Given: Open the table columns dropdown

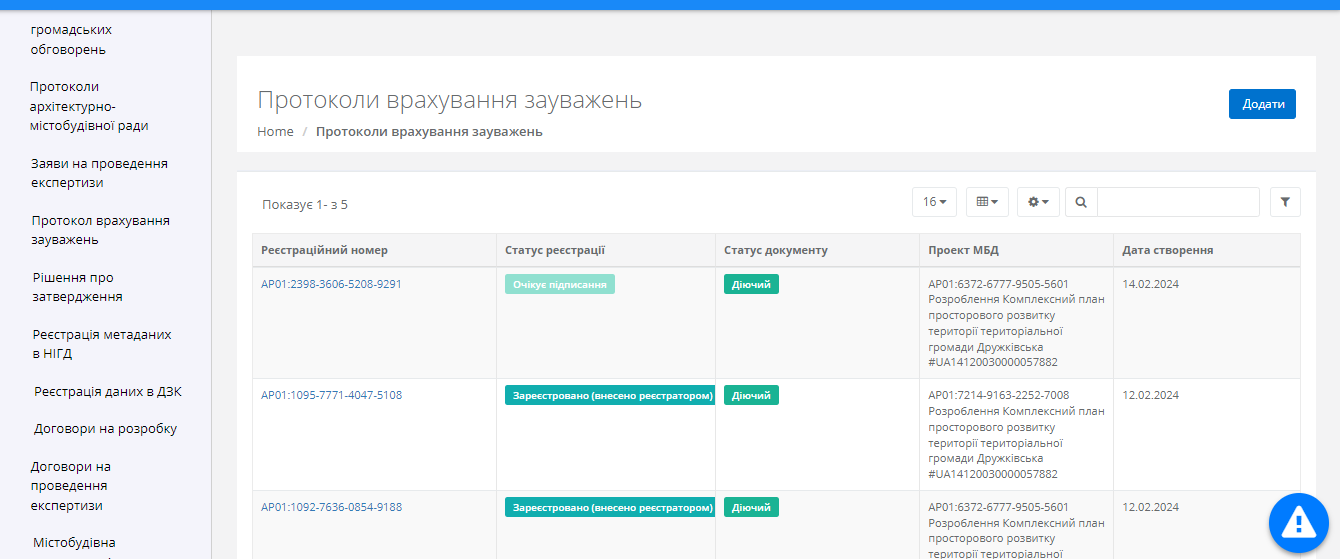Looking at the screenshot, I should (987, 202).
